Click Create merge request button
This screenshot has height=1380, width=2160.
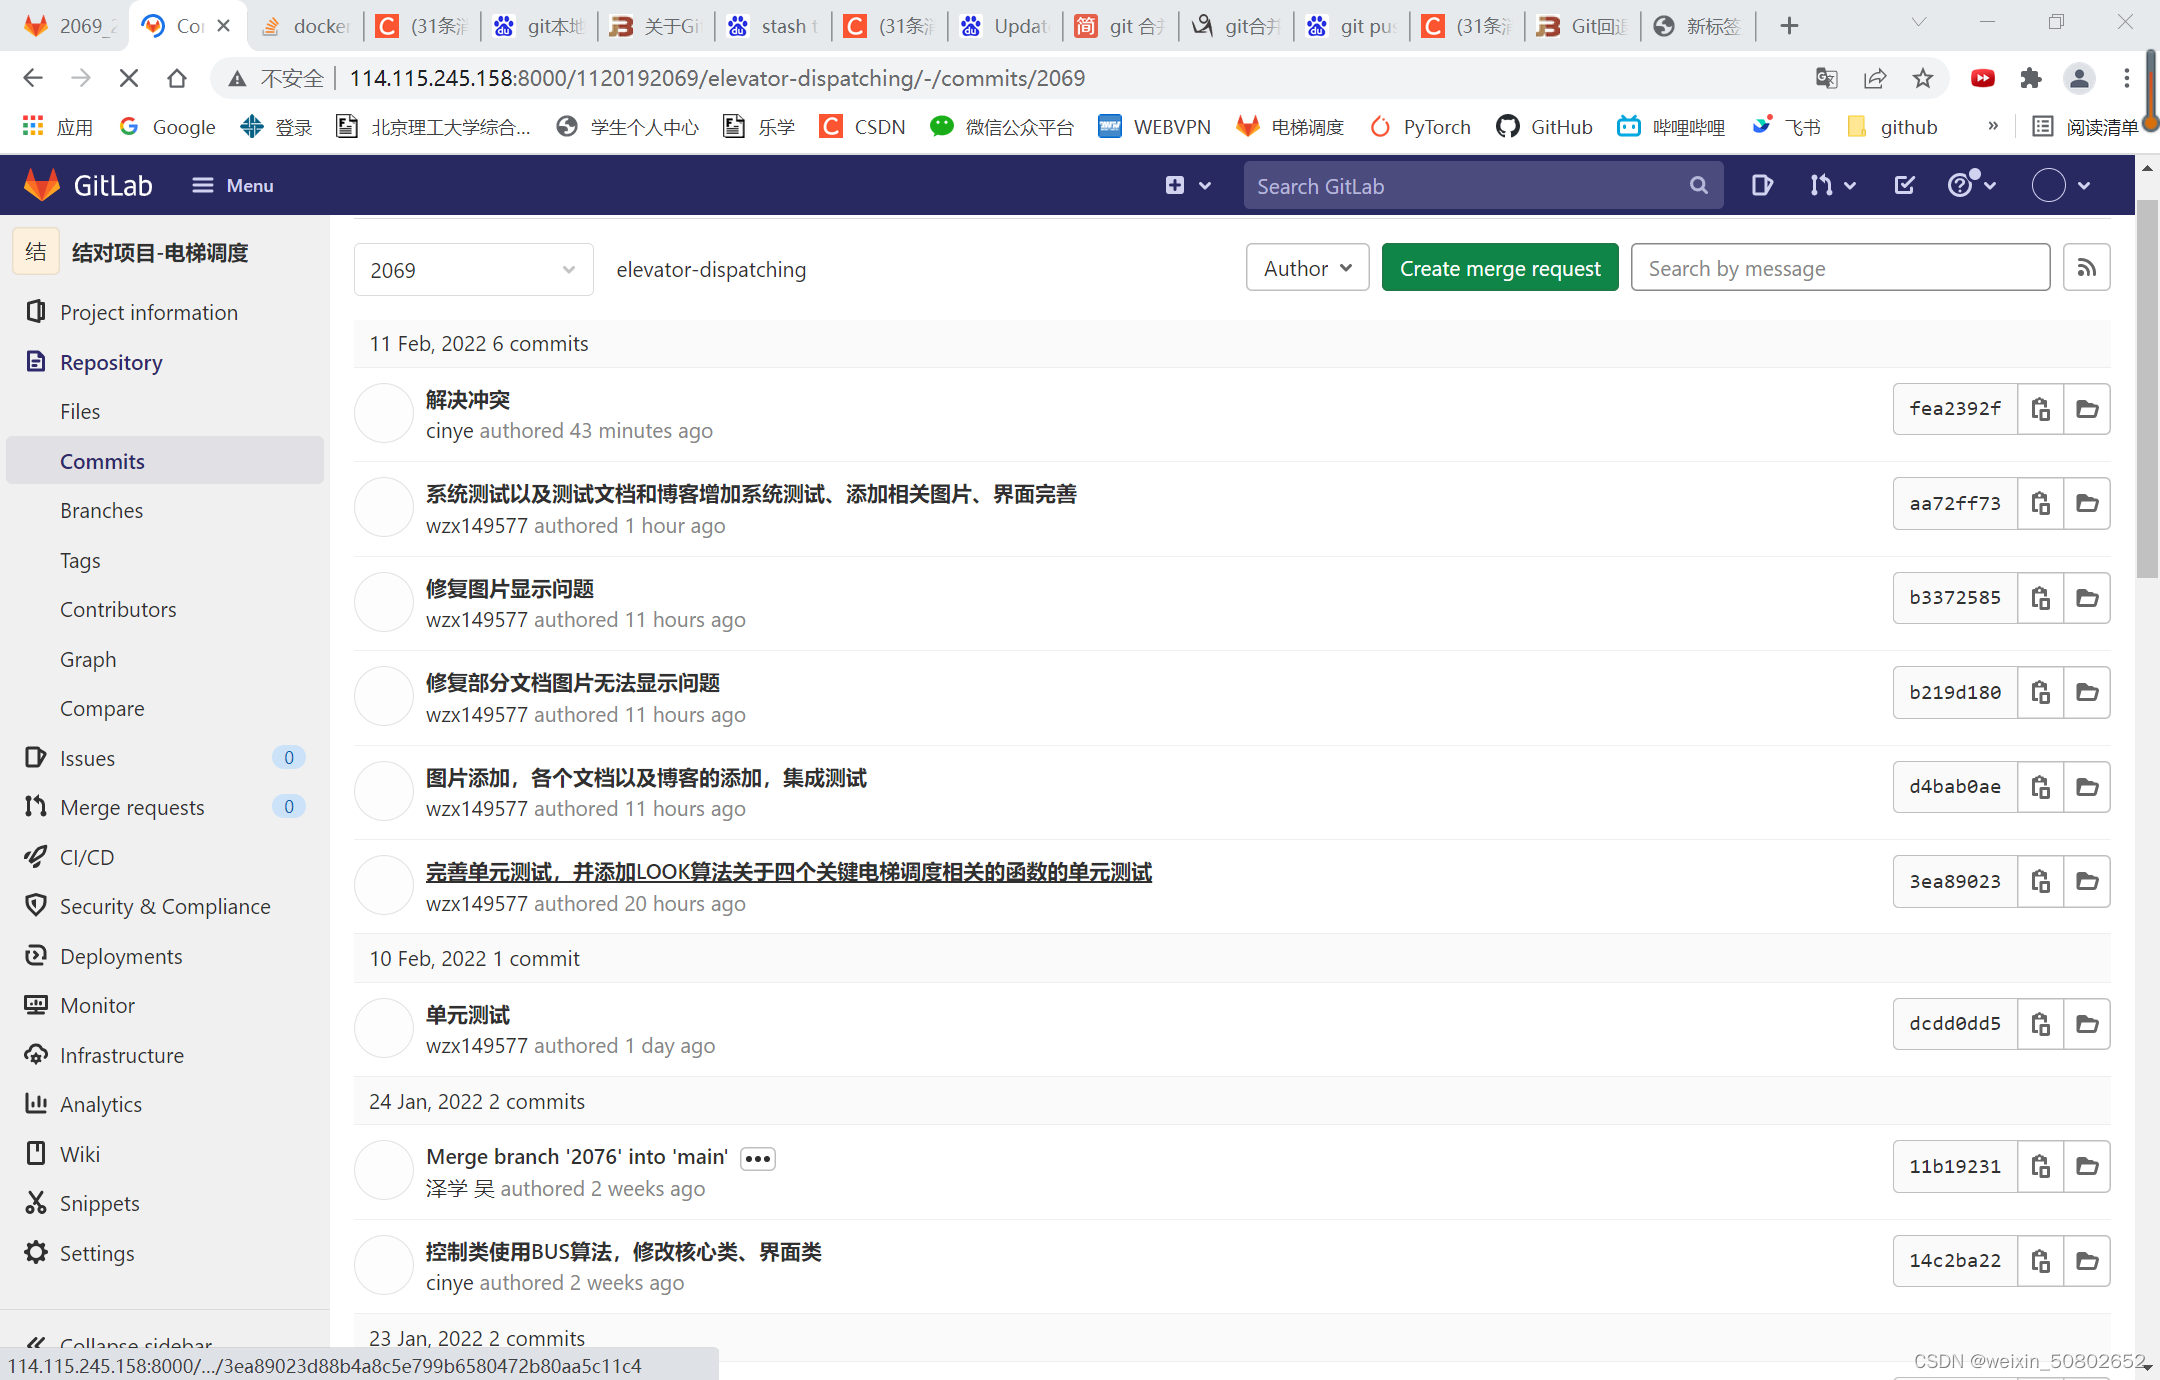[1499, 268]
